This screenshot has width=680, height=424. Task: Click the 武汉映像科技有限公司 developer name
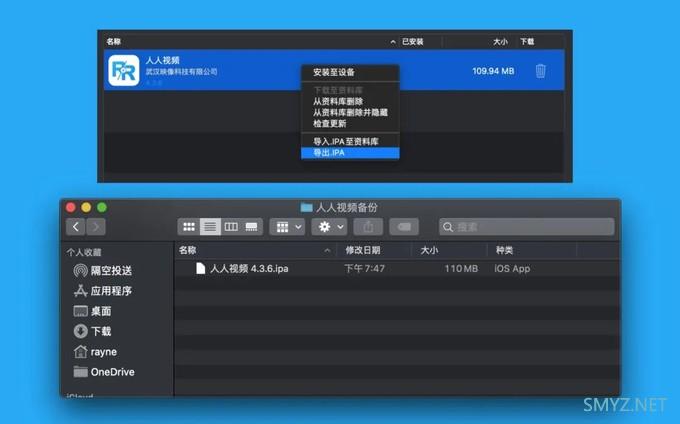[181, 72]
